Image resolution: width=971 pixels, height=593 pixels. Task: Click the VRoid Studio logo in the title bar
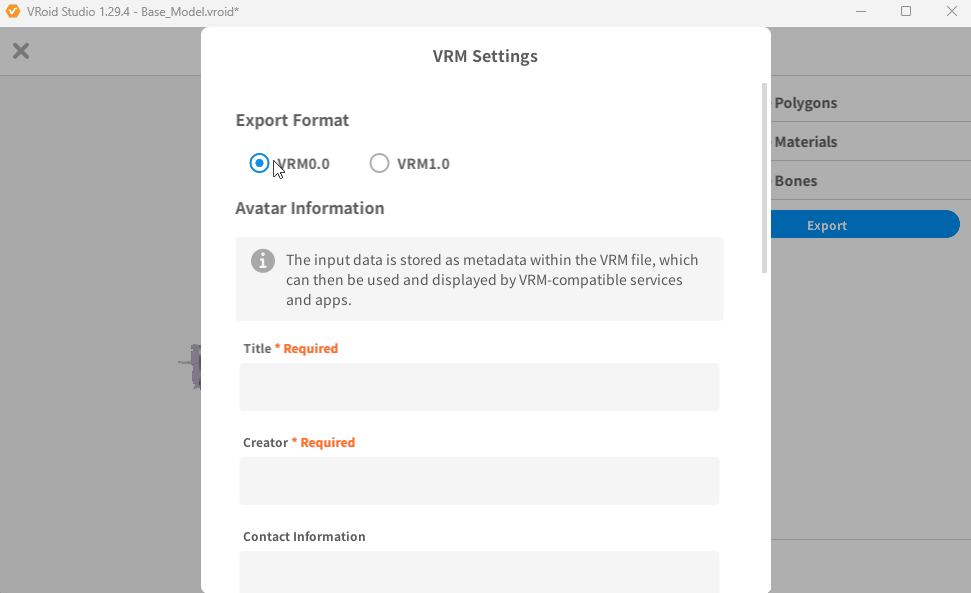tap(13, 11)
